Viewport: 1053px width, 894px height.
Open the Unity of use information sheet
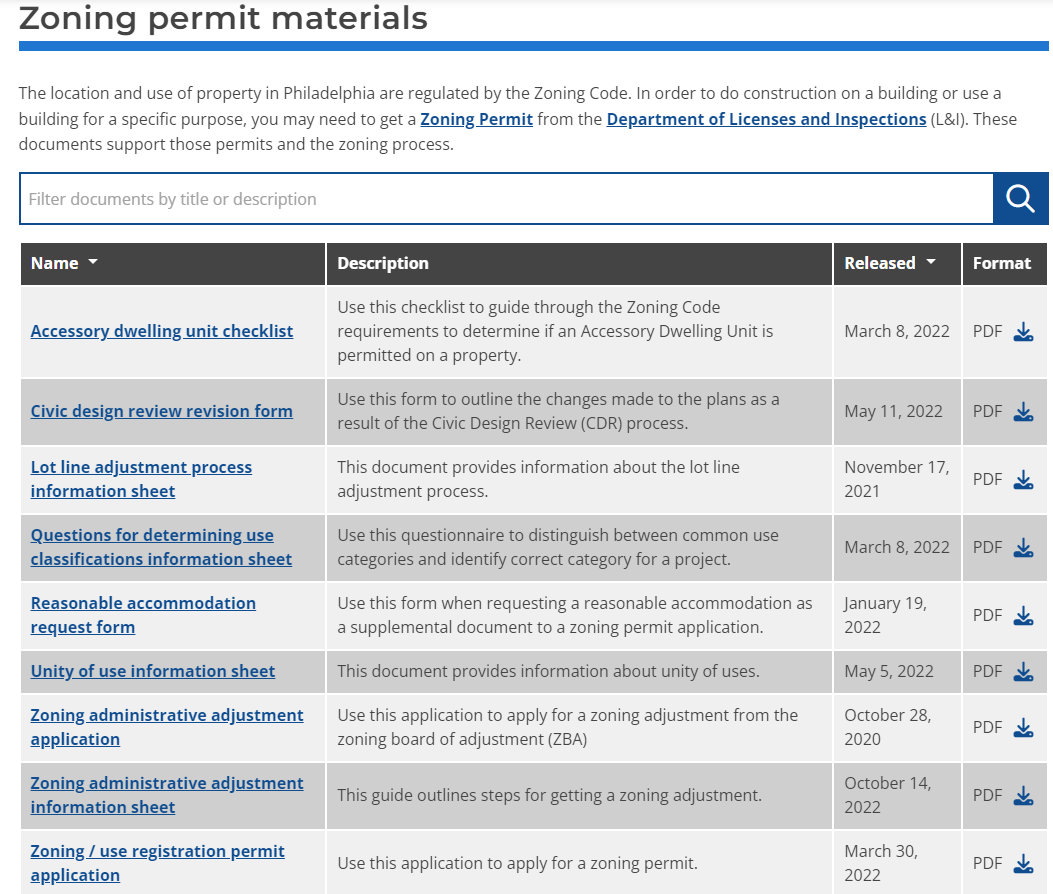(x=152, y=670)
